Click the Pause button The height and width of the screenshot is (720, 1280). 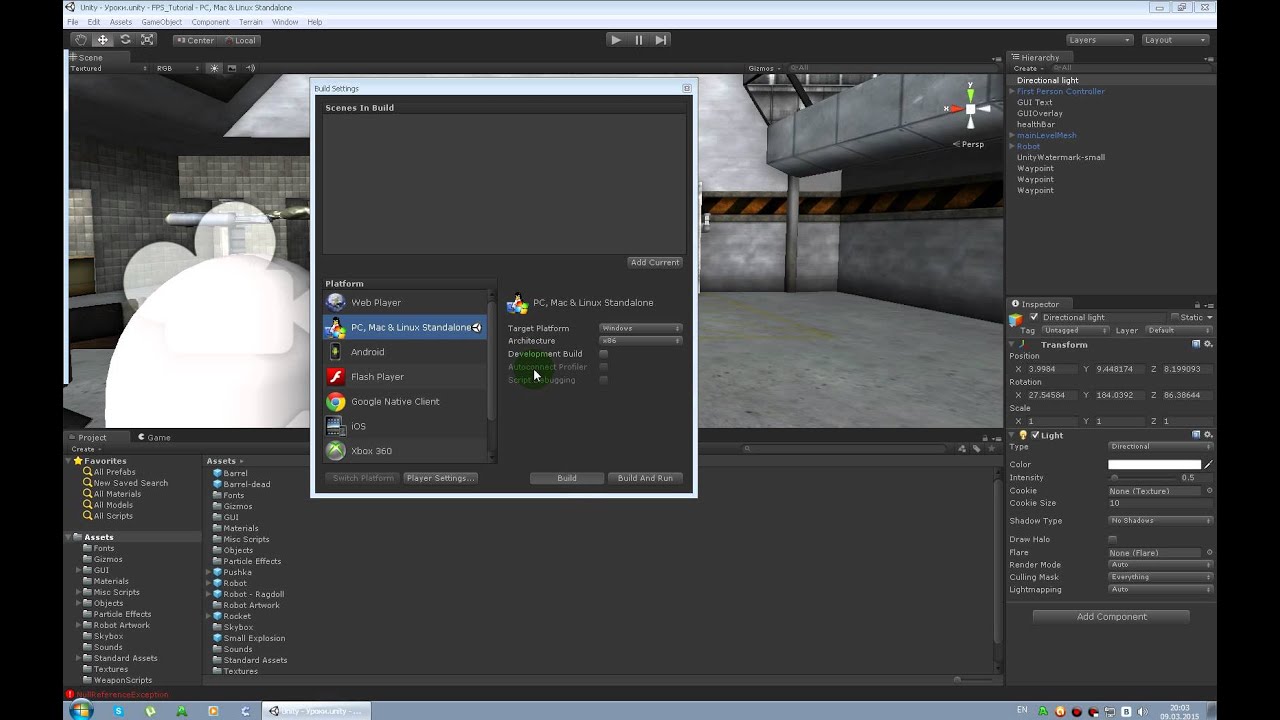tap(639, 40)
